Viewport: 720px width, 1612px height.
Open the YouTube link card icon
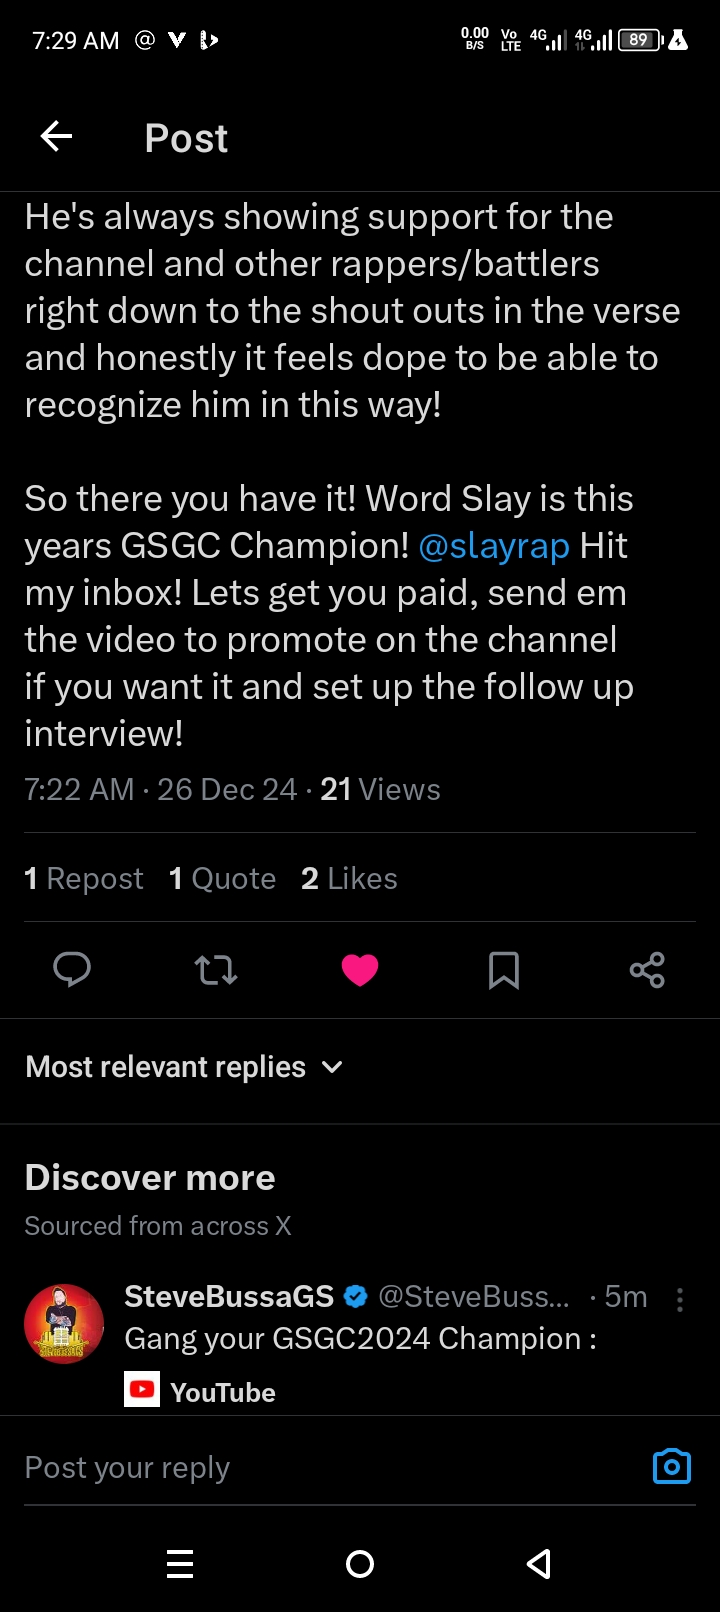click(x=142, y=1390)
